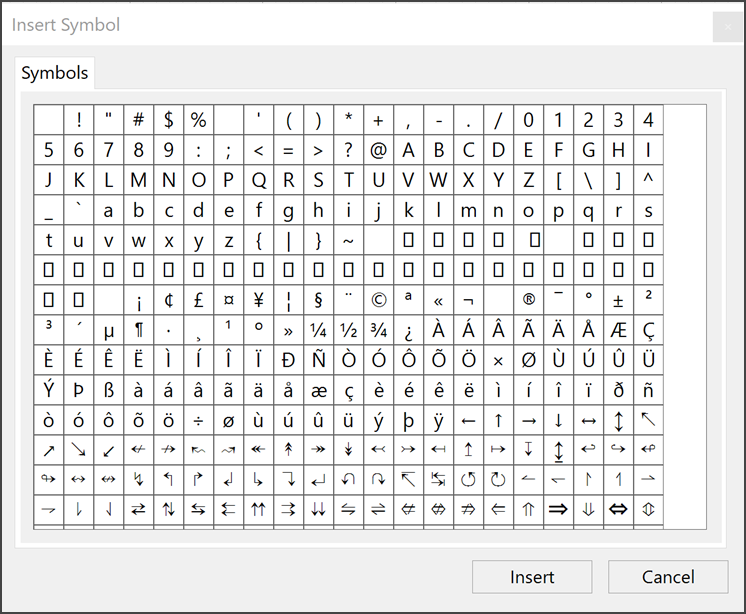This screenshot has height=614, width=746.
Task: Select the Eth Ð capital character
Action: point(288,360)
